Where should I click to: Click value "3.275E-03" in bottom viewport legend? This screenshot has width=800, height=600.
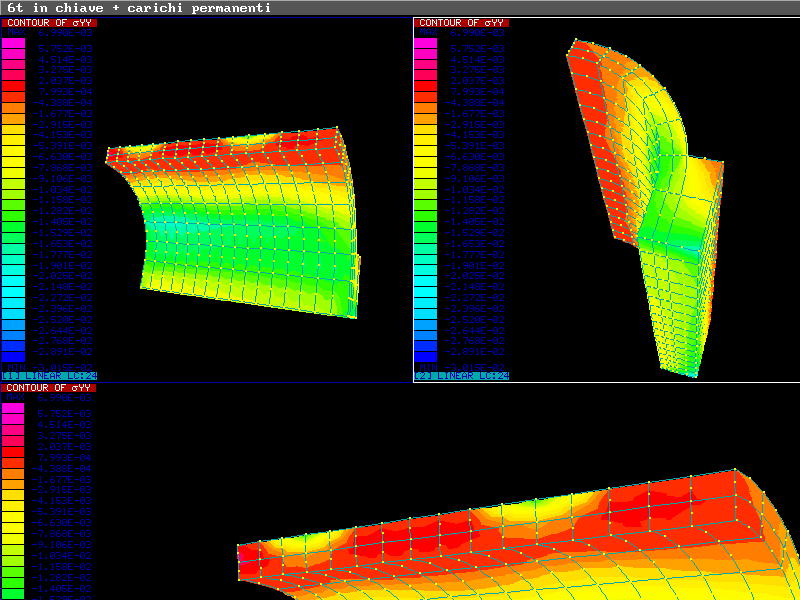tap(65, 435)
